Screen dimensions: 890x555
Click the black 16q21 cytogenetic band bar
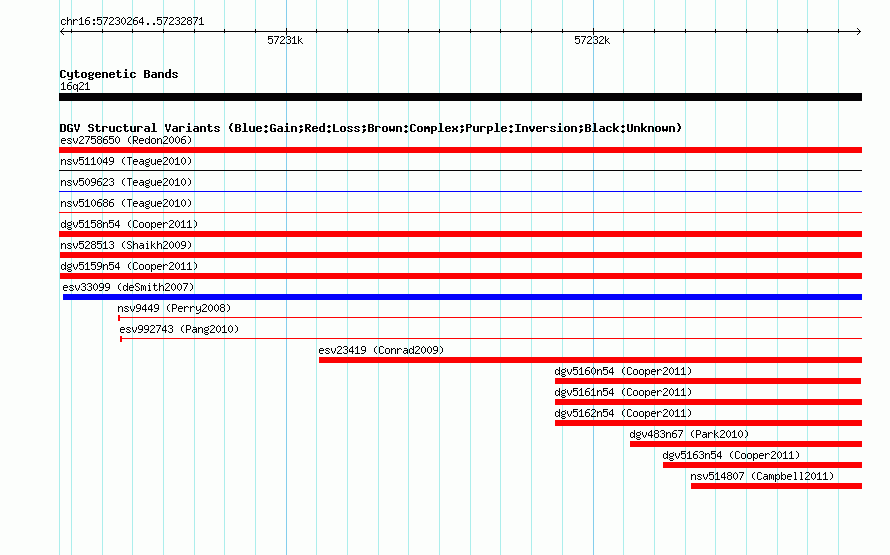pos(460,97)
